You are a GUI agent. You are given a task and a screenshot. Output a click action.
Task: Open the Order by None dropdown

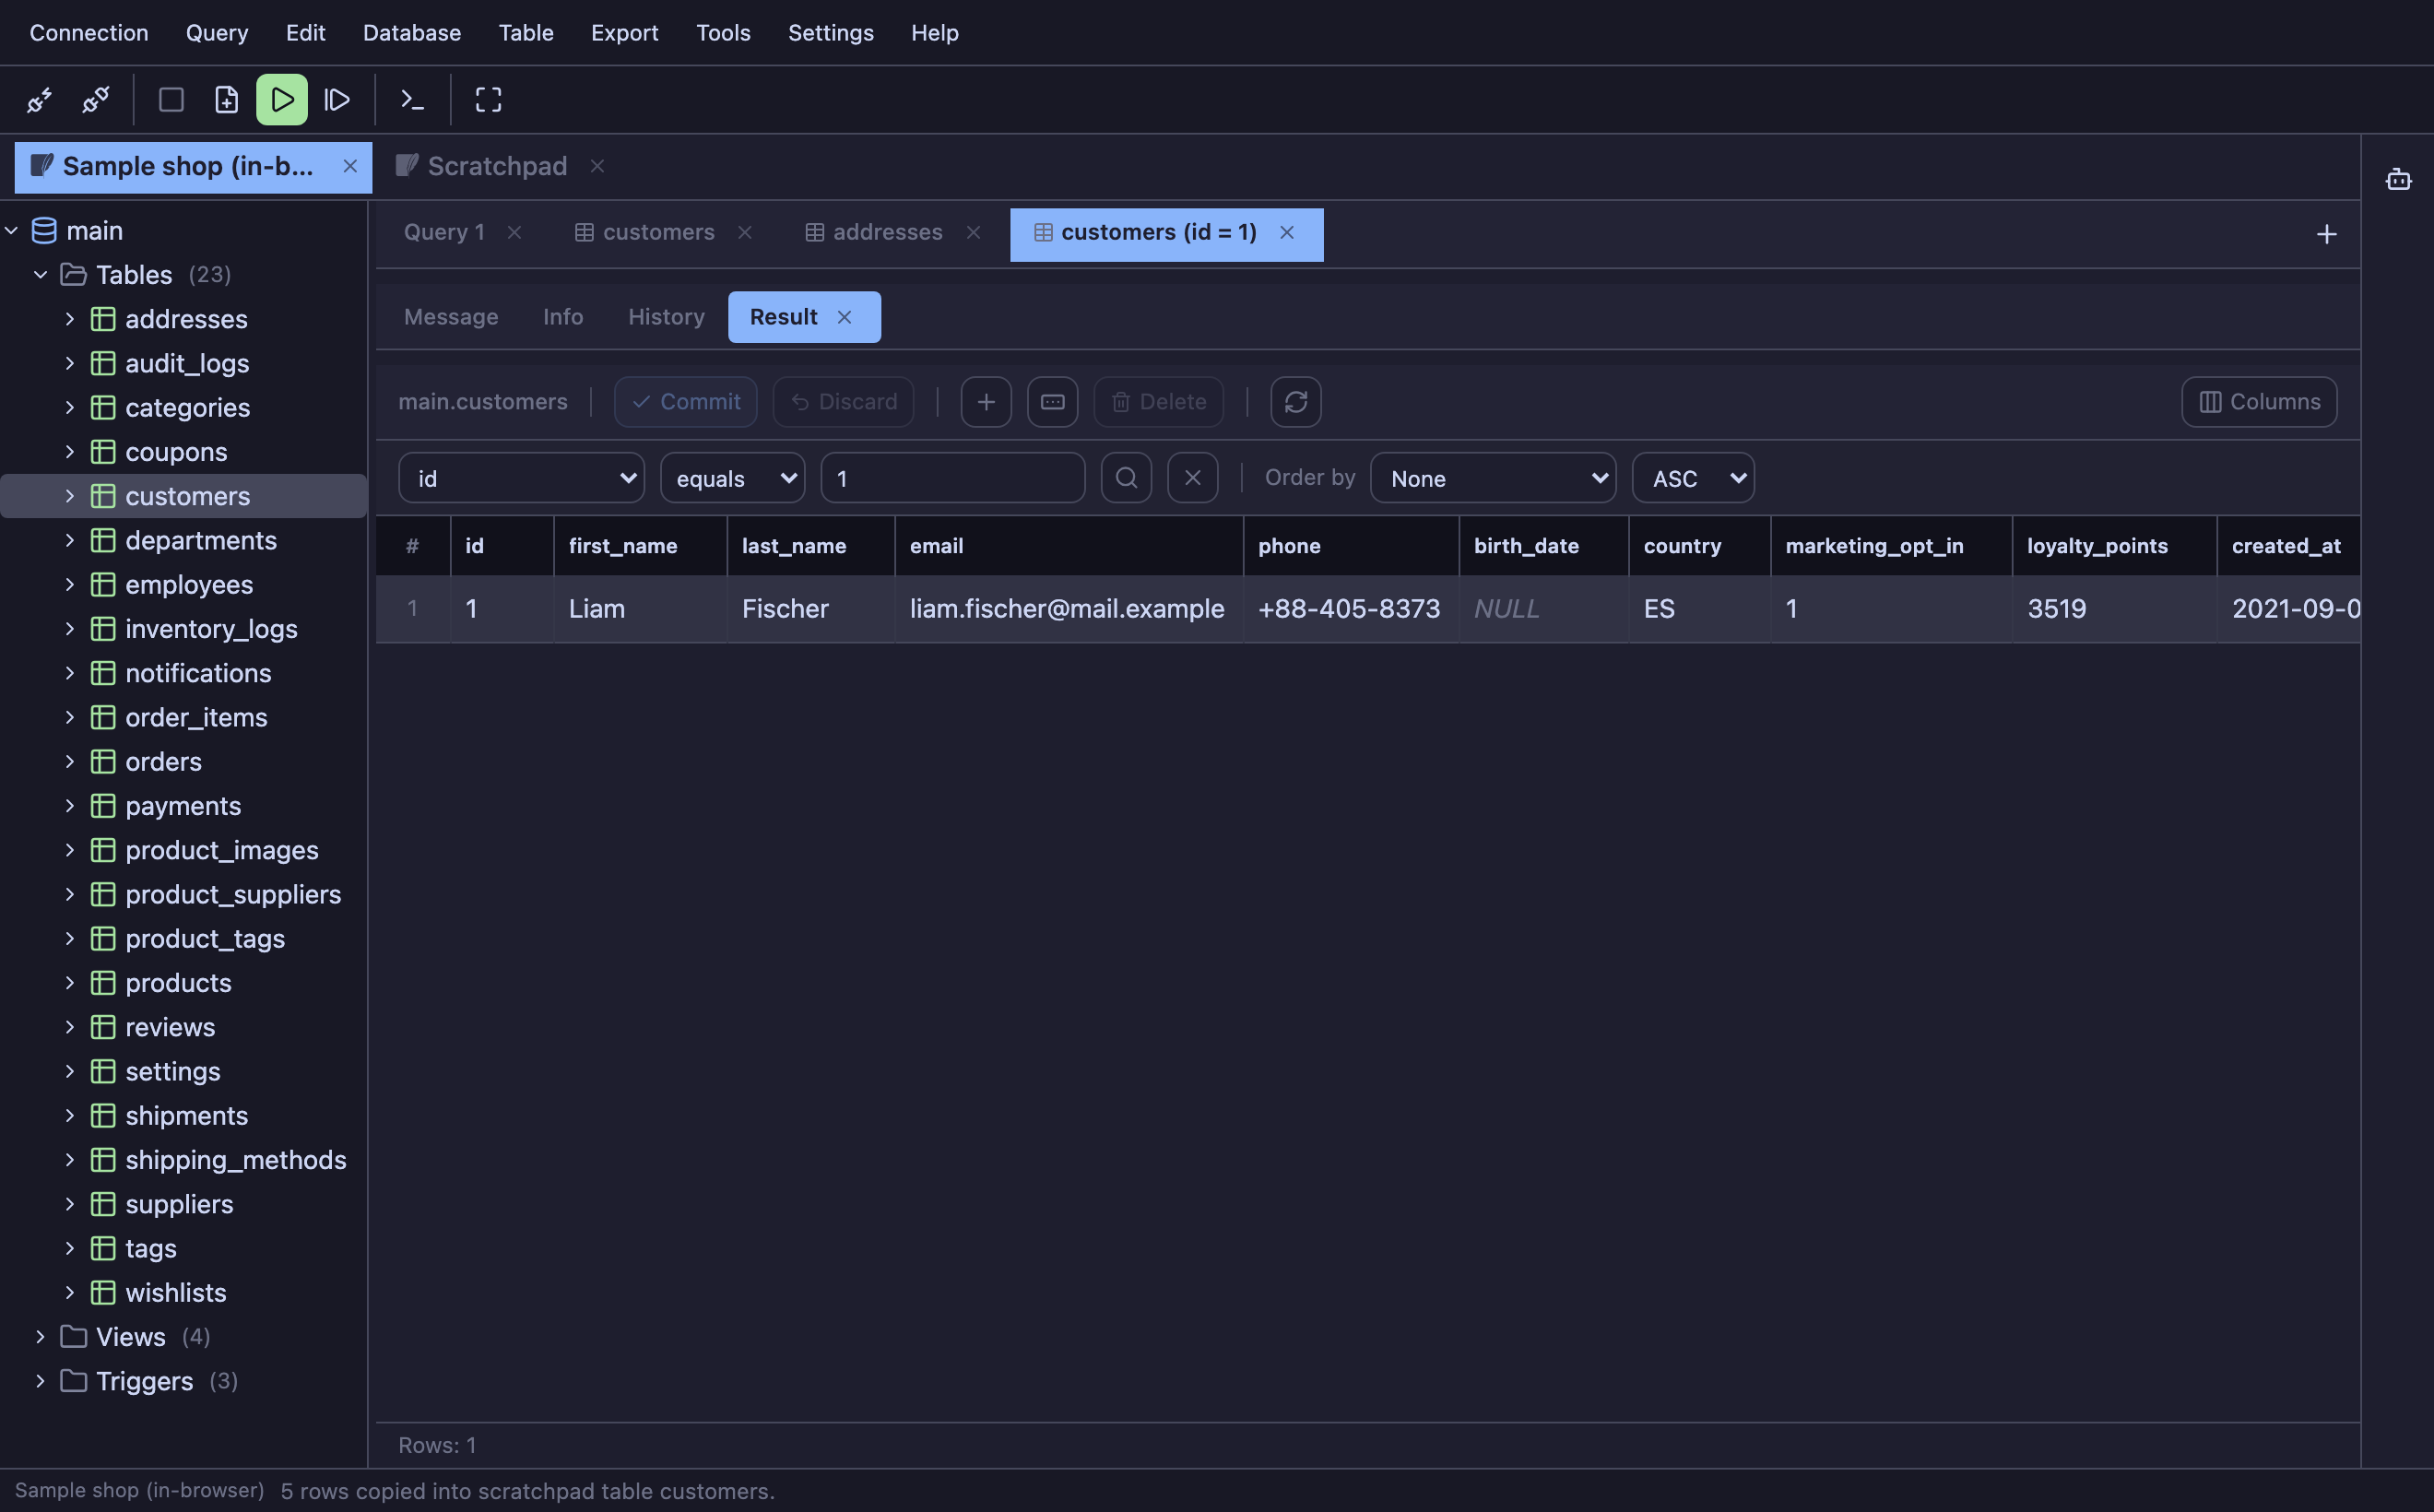1493,478
